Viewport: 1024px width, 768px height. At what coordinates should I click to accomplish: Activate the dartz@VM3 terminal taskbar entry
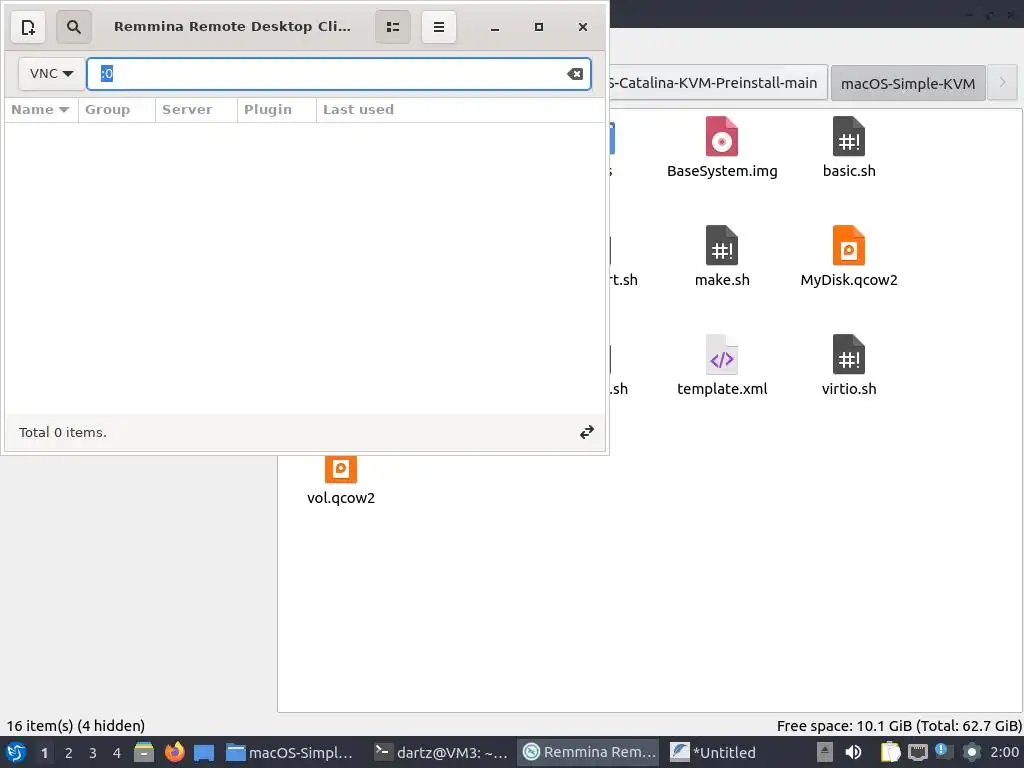tap(441, 752)
